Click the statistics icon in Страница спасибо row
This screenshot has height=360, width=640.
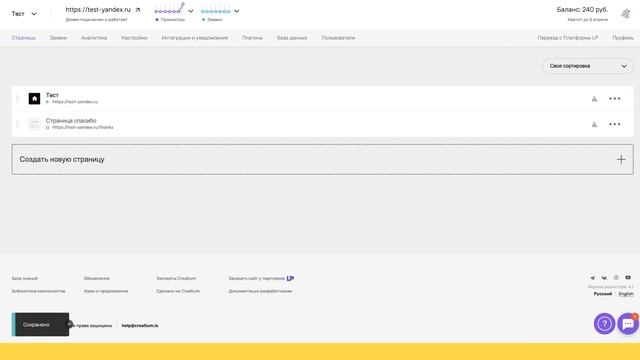pos(594,124)
